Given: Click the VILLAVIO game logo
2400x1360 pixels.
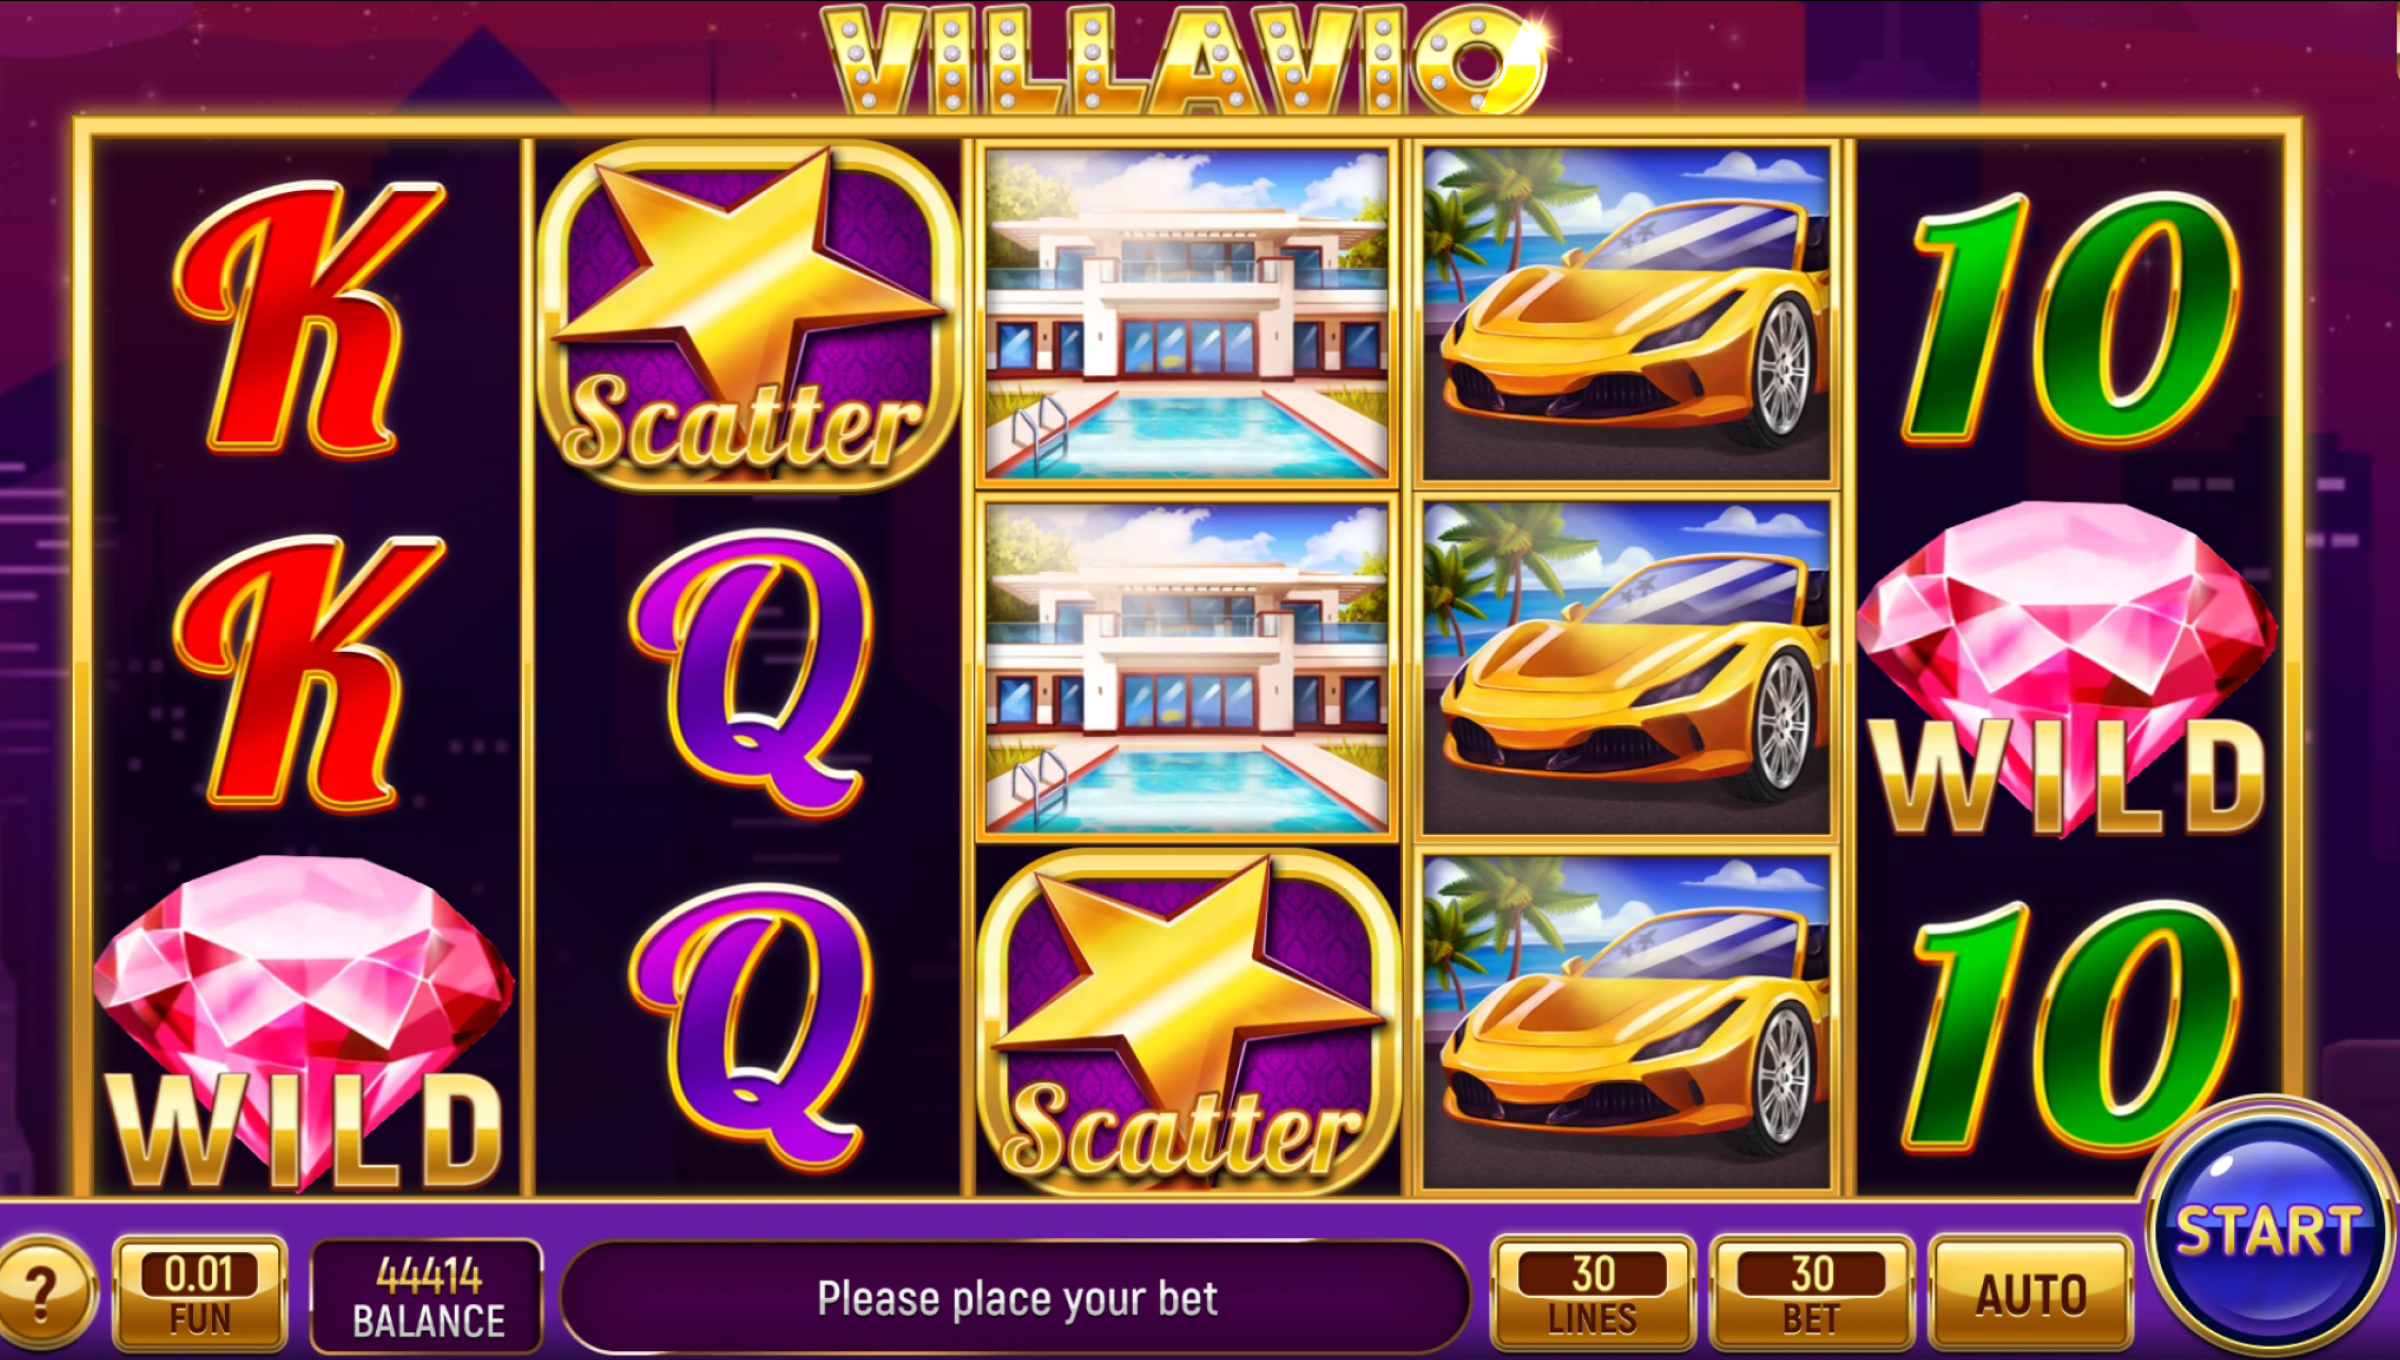Looking at the screenshot, I should (1186, 58).
